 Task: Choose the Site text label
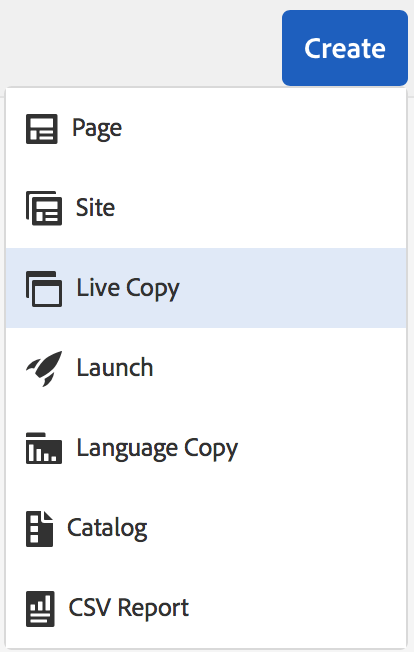coord(95,207)
